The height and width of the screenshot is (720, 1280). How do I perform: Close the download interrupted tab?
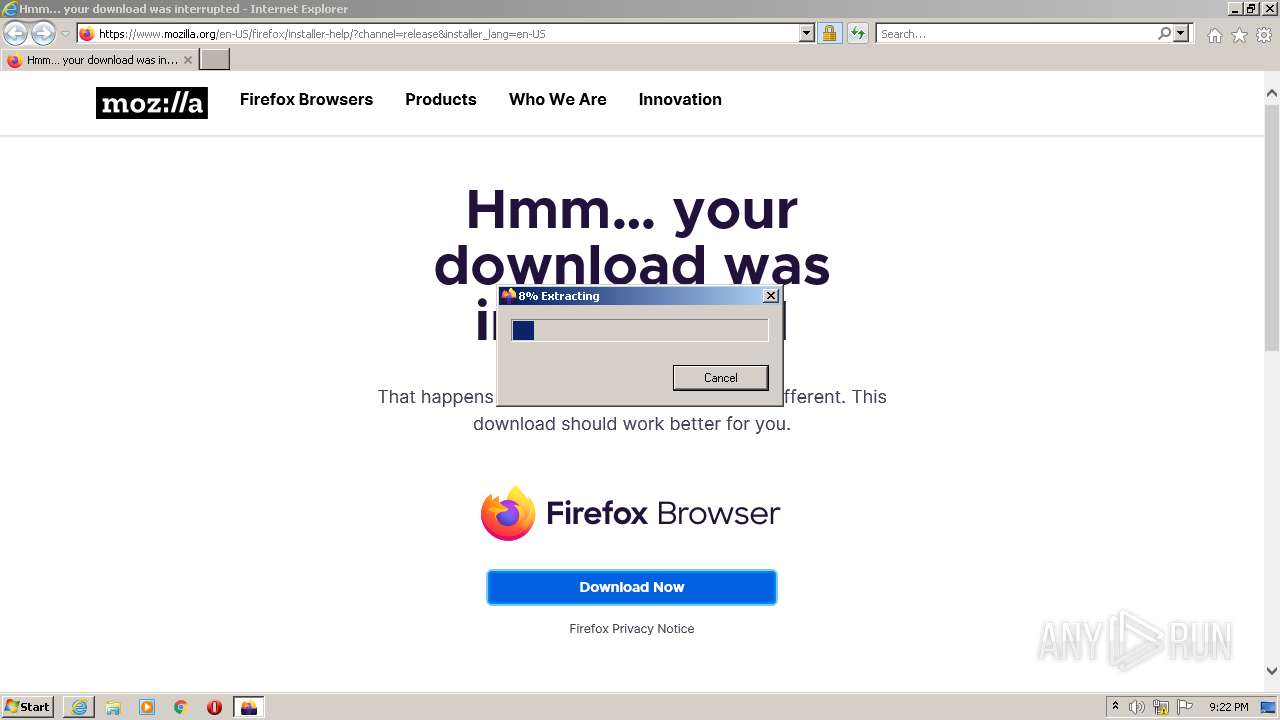pos(187,60)
